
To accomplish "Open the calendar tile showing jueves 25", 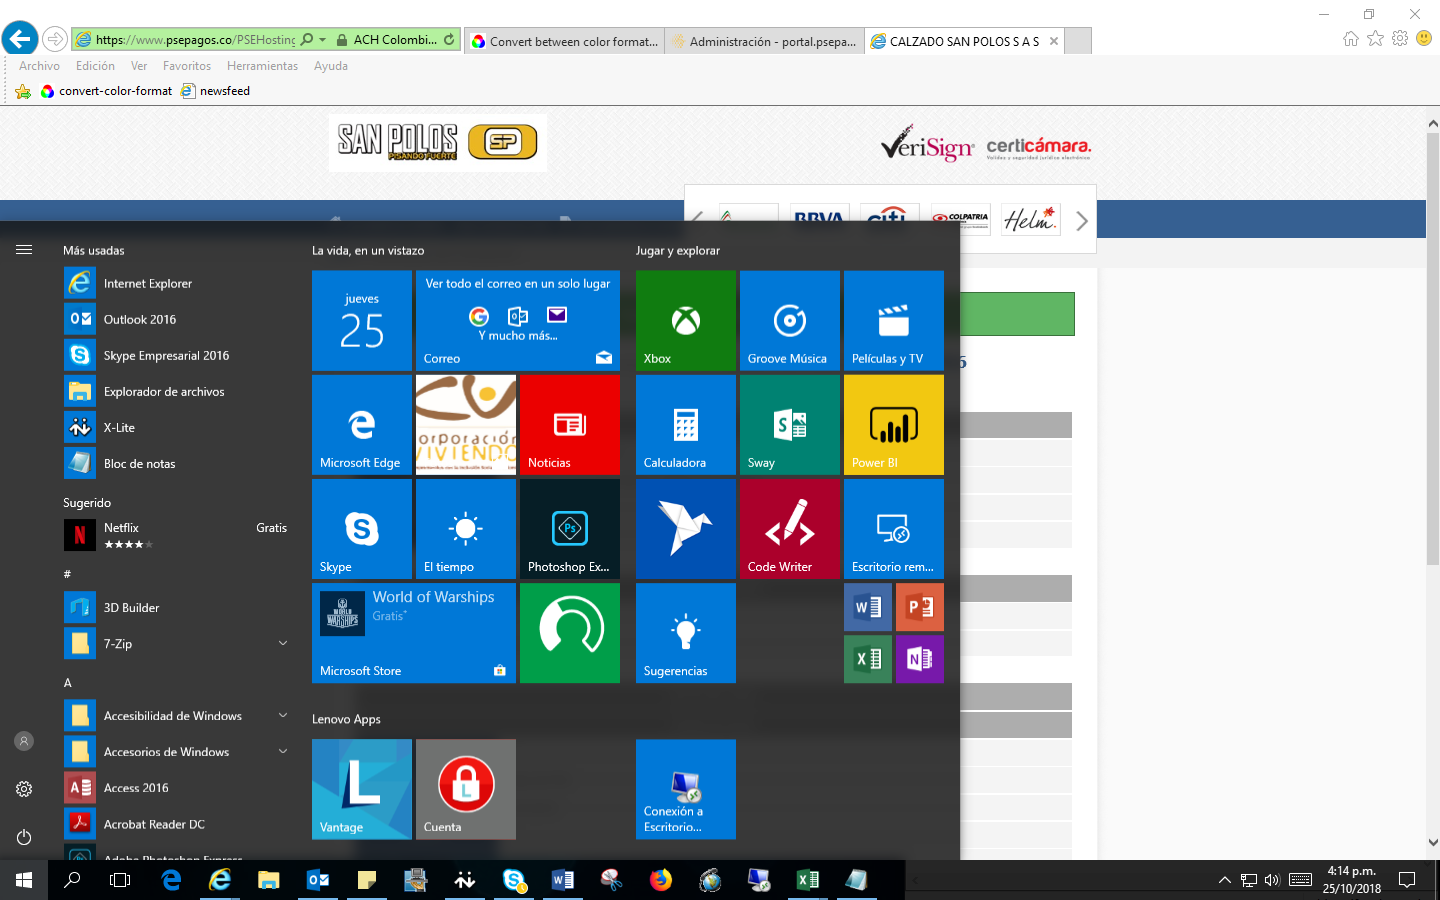I will [362, 321].
